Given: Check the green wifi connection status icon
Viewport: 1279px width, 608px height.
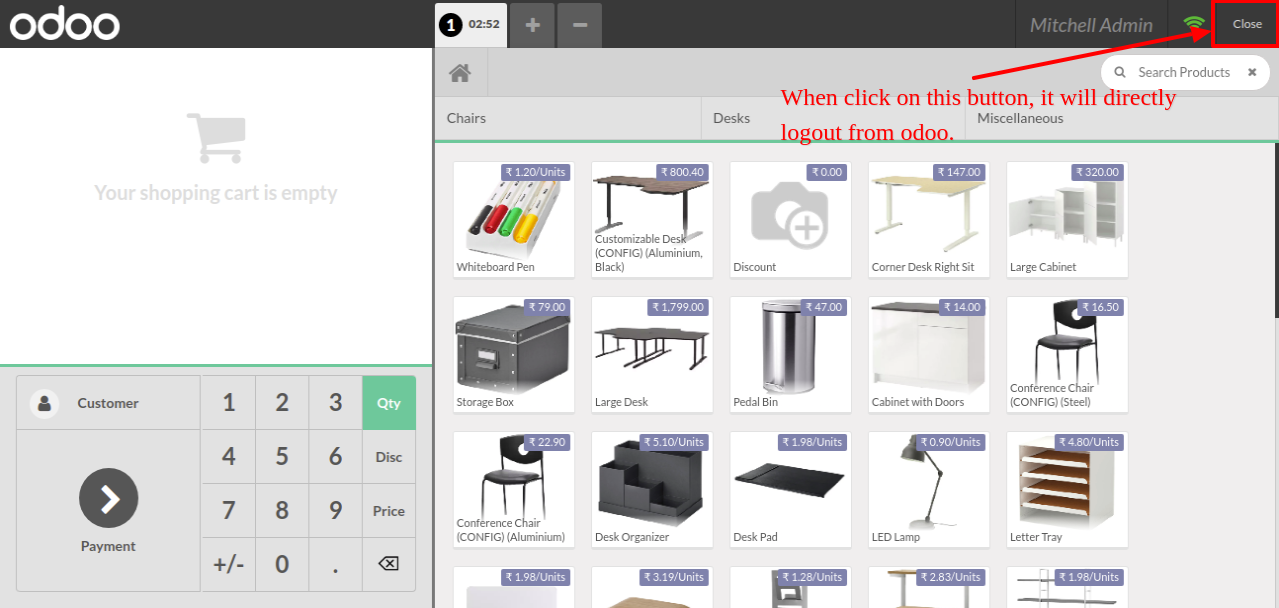Looking at the screenshot, I should pyautogui.click(x=1193, y=24).
